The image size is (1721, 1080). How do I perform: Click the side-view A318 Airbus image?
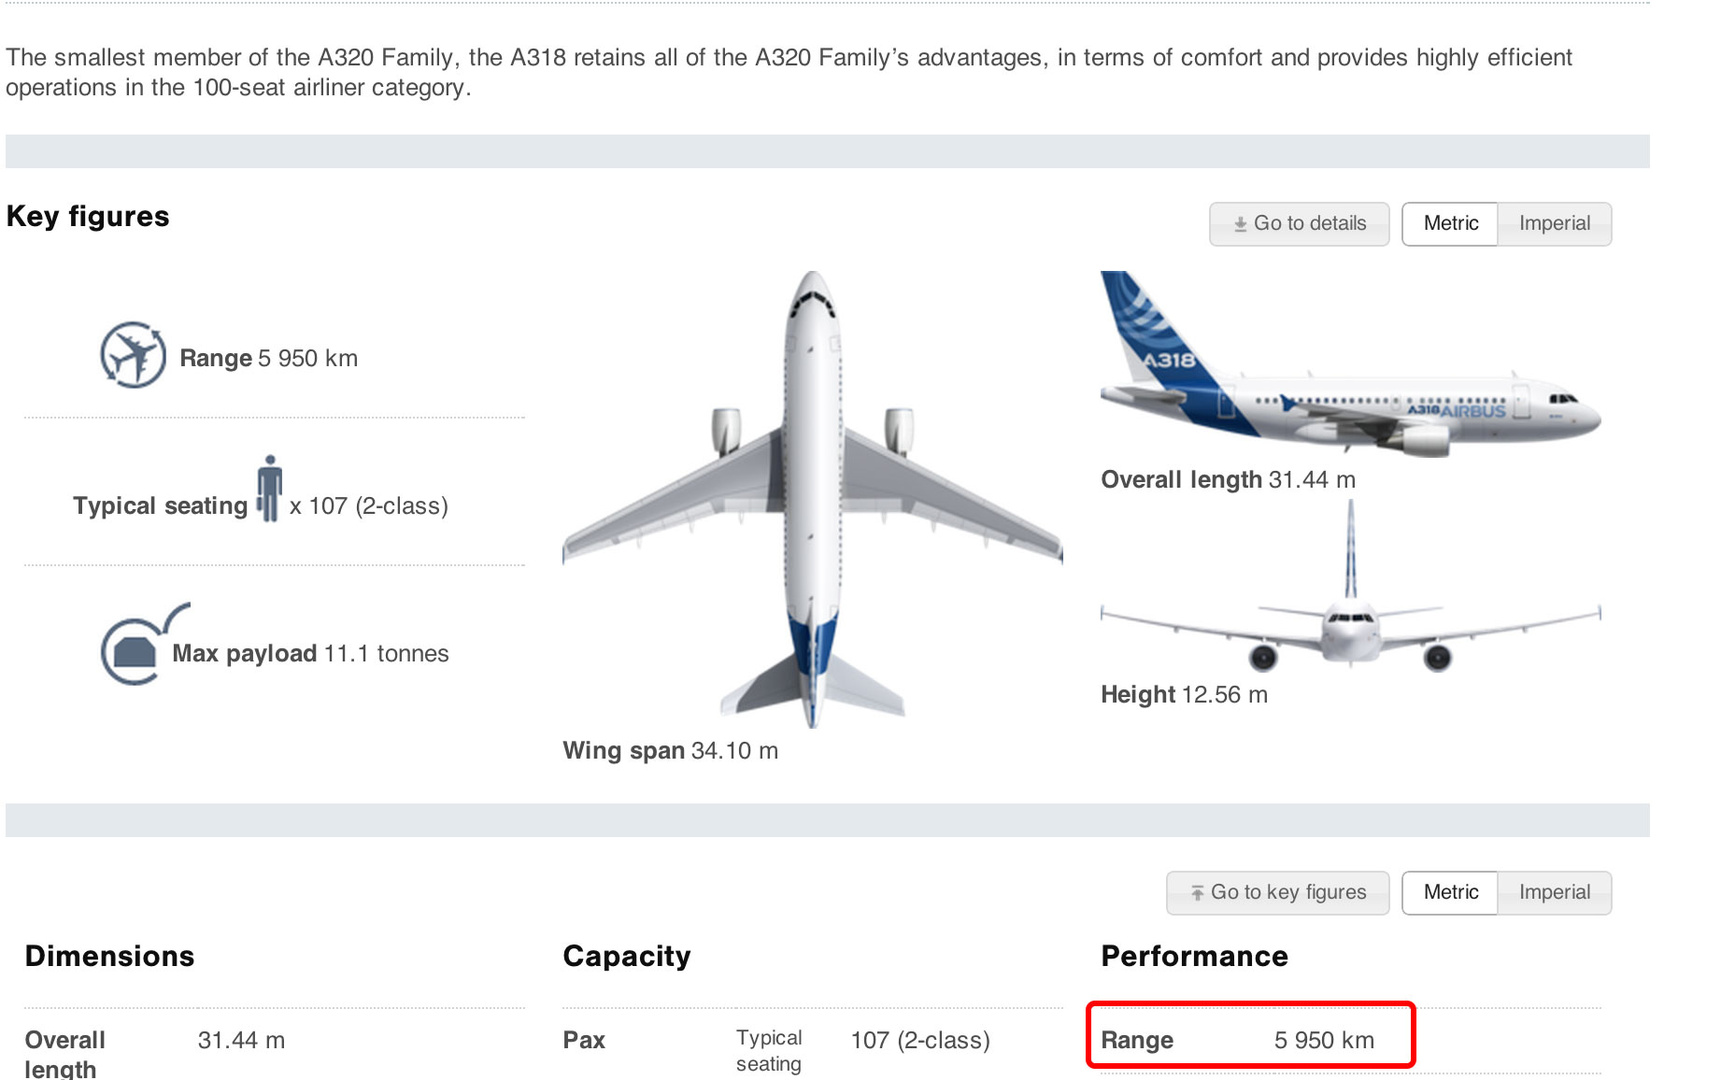pos(1350,370)
